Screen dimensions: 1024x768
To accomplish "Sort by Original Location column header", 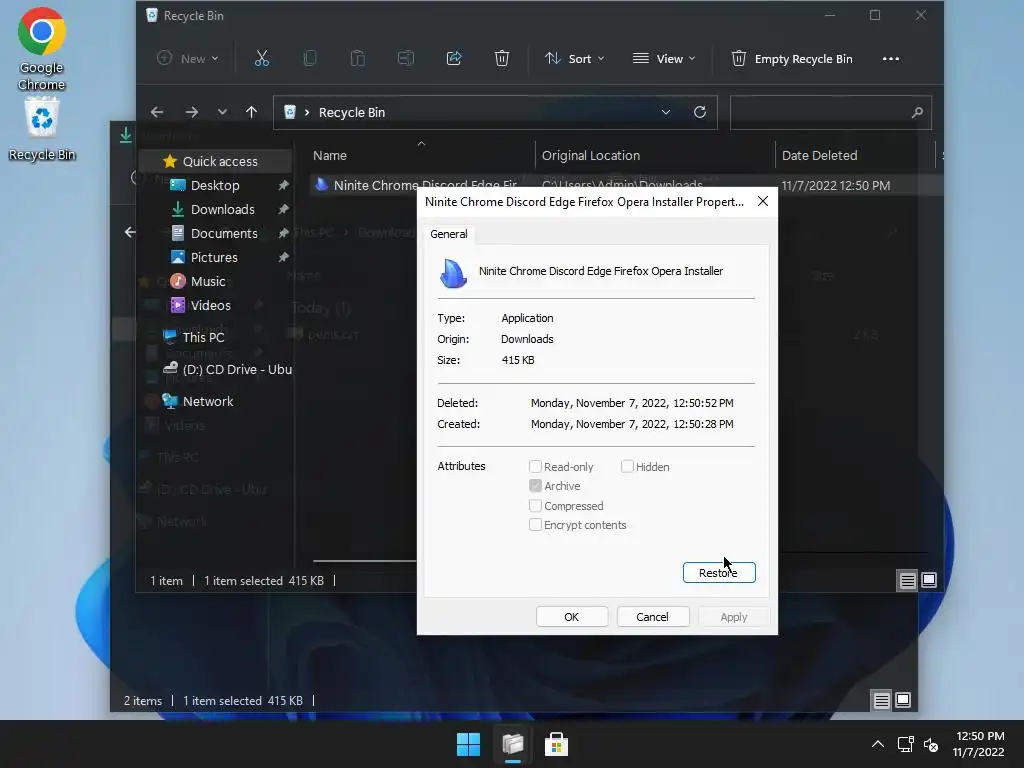I will tap(591, 155).
